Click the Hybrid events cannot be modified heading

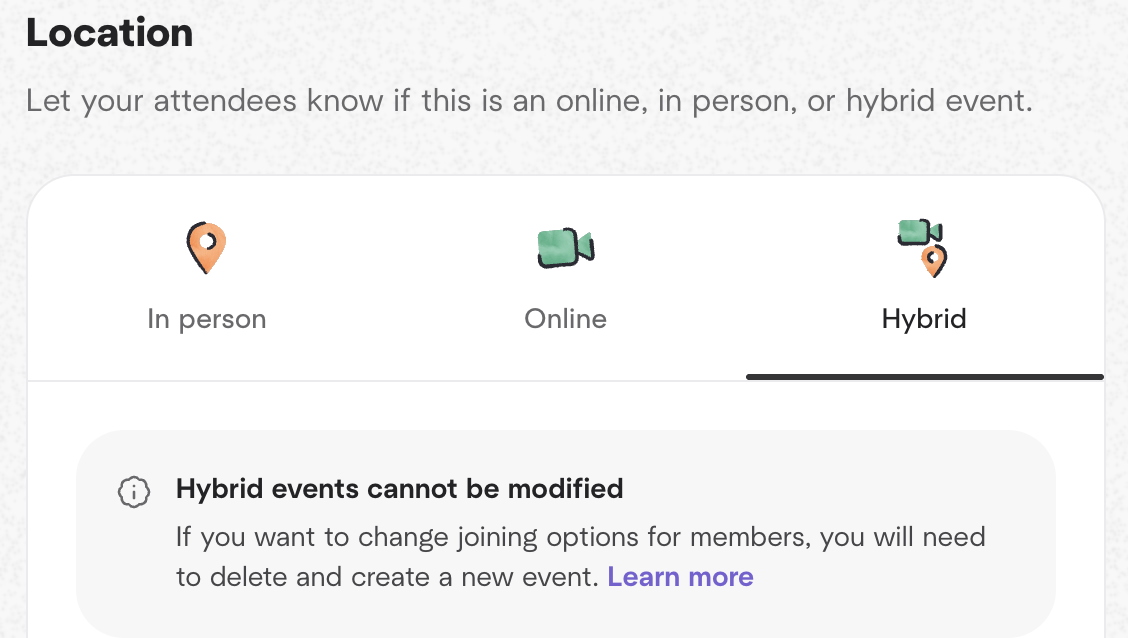[399, 489]
